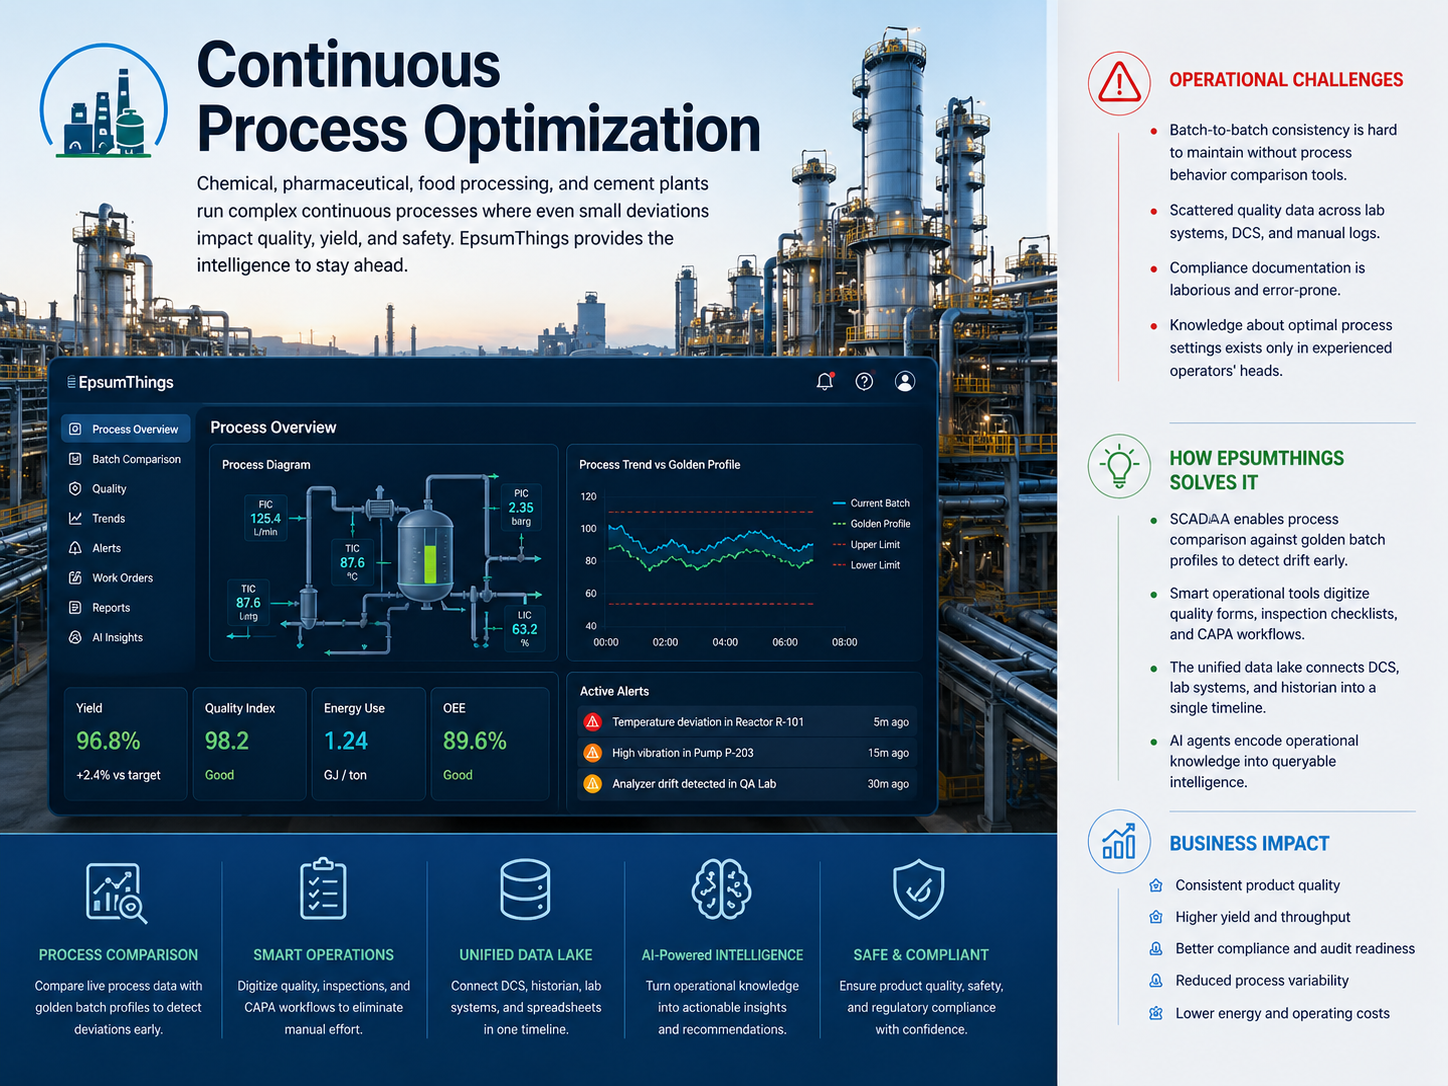Click the OEE 89.6% card

click(490, 743)
